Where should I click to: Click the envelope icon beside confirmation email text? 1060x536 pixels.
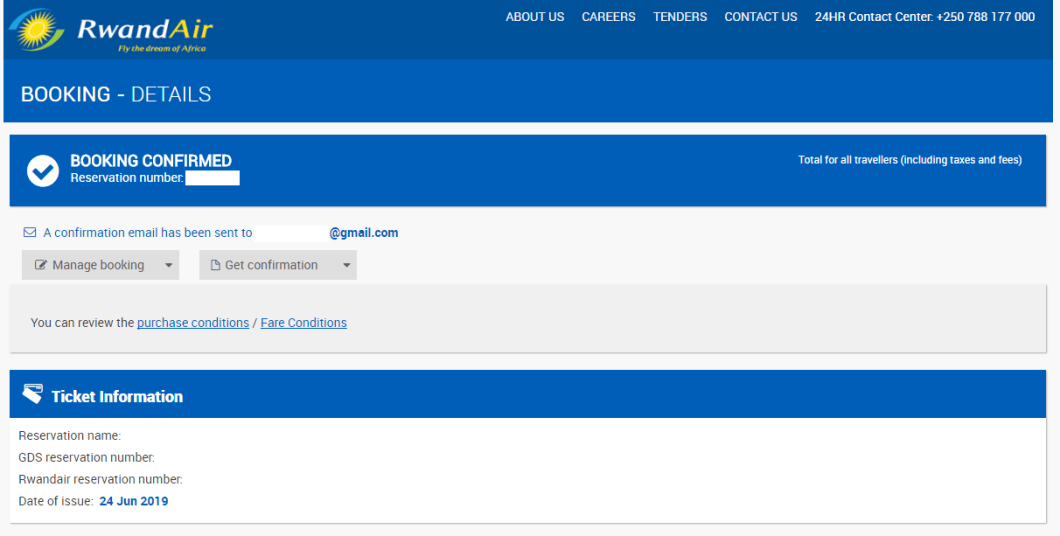click(30, 233)
